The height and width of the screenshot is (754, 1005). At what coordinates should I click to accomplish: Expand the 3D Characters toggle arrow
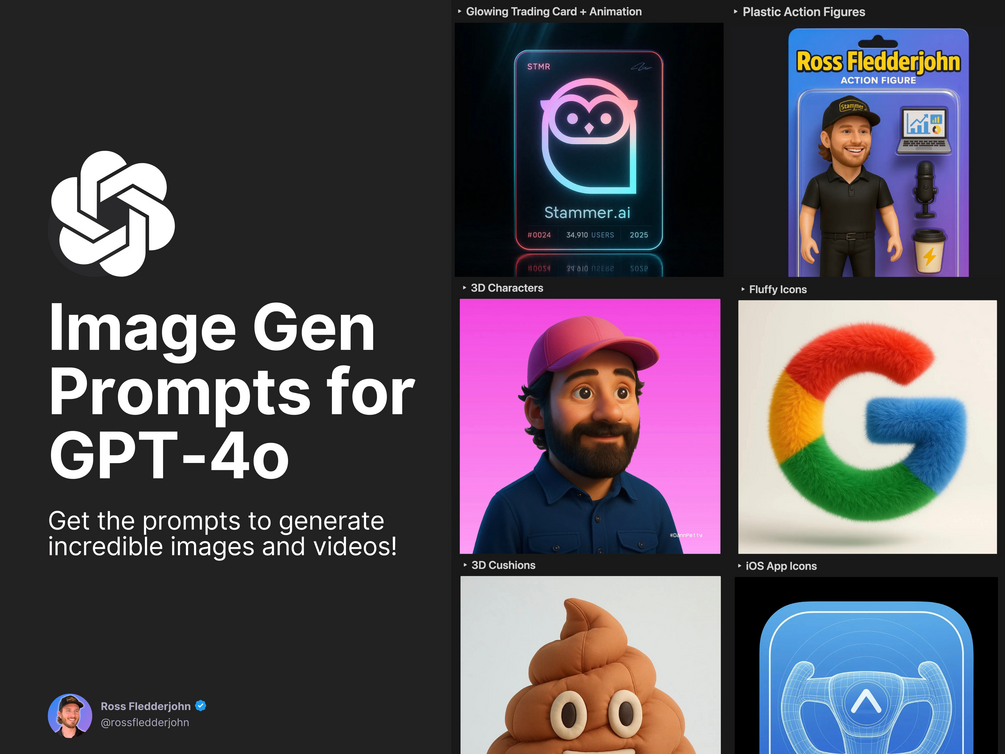pos(465,288)
